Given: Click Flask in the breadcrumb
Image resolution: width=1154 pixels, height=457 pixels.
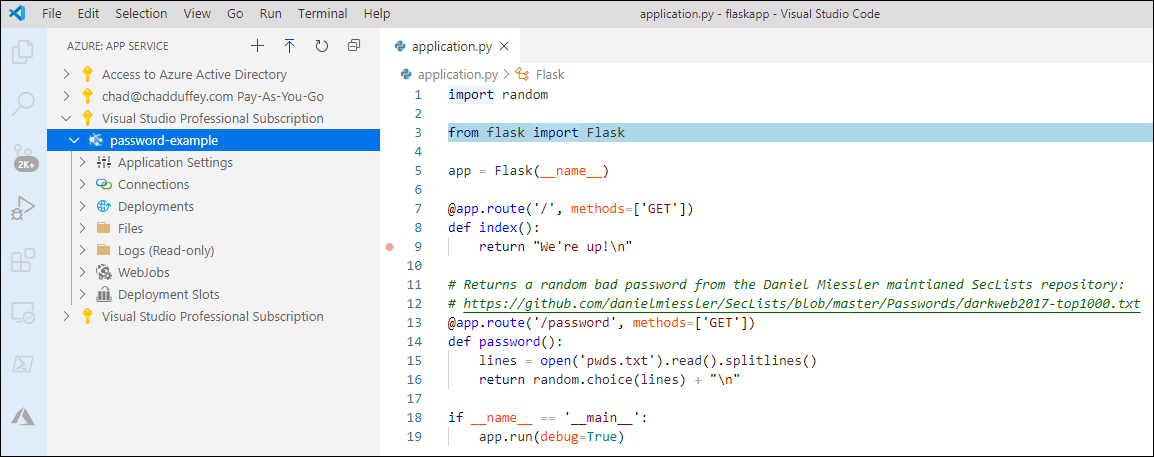Looking at the screenshot, I should pos(550,74).
